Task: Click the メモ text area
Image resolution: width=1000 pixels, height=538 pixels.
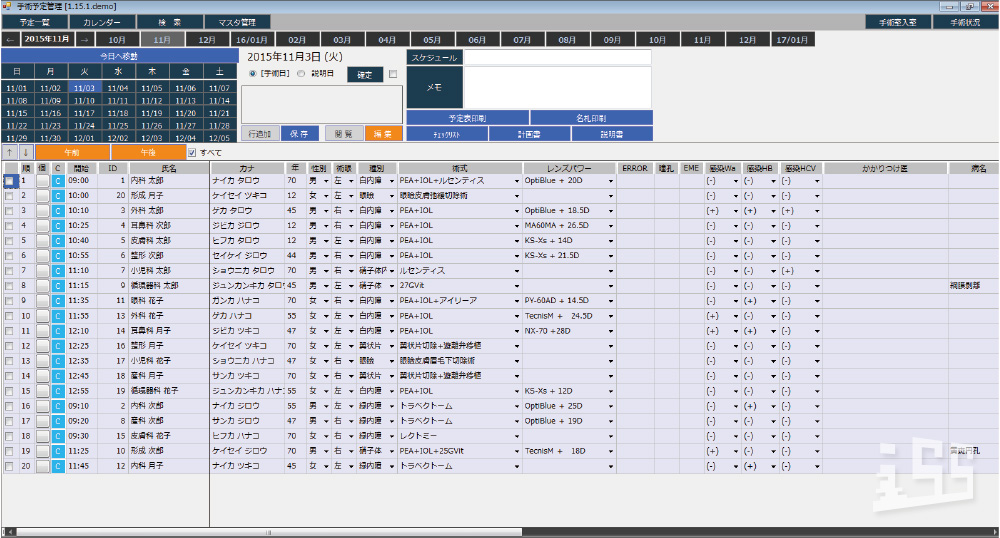Action: 557,87
